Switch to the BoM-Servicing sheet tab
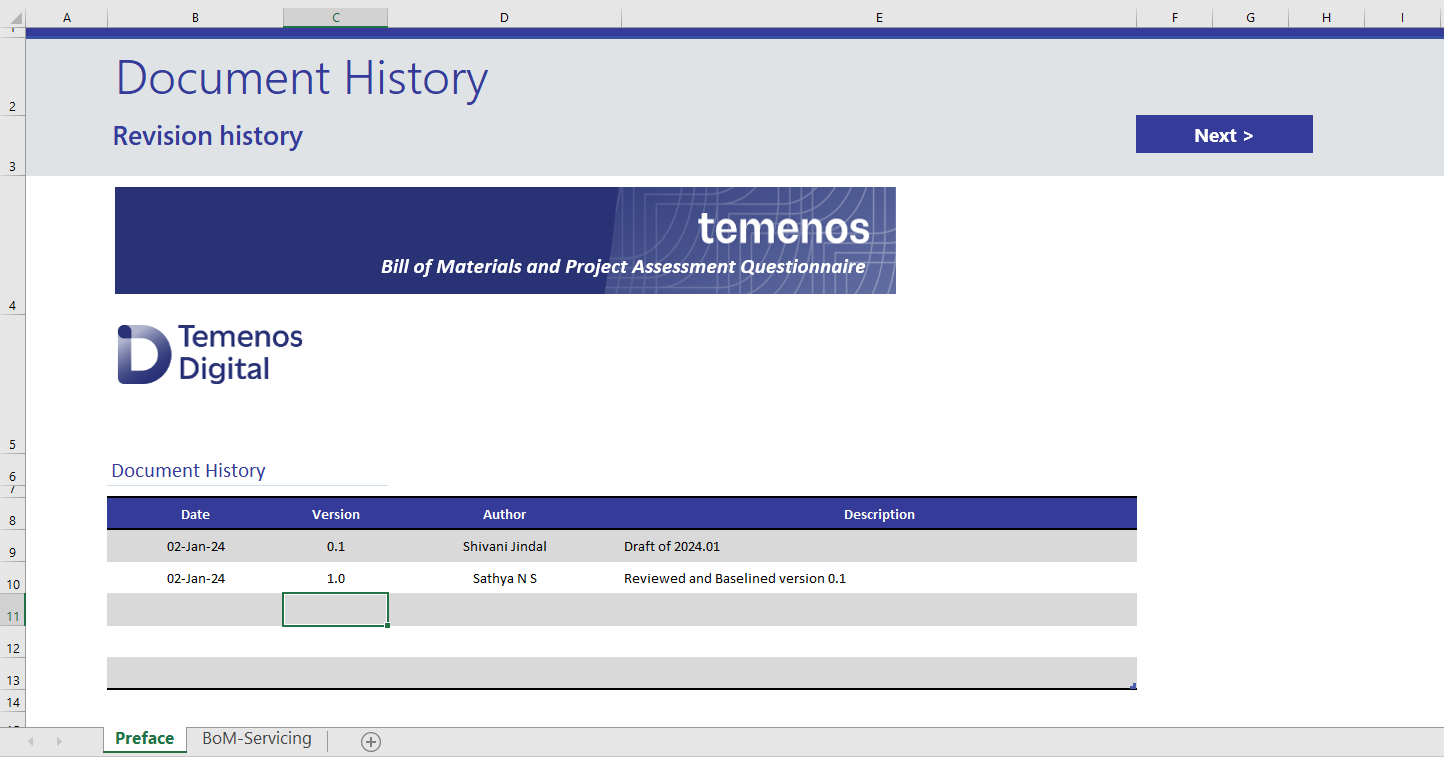 tap(257, 739)
